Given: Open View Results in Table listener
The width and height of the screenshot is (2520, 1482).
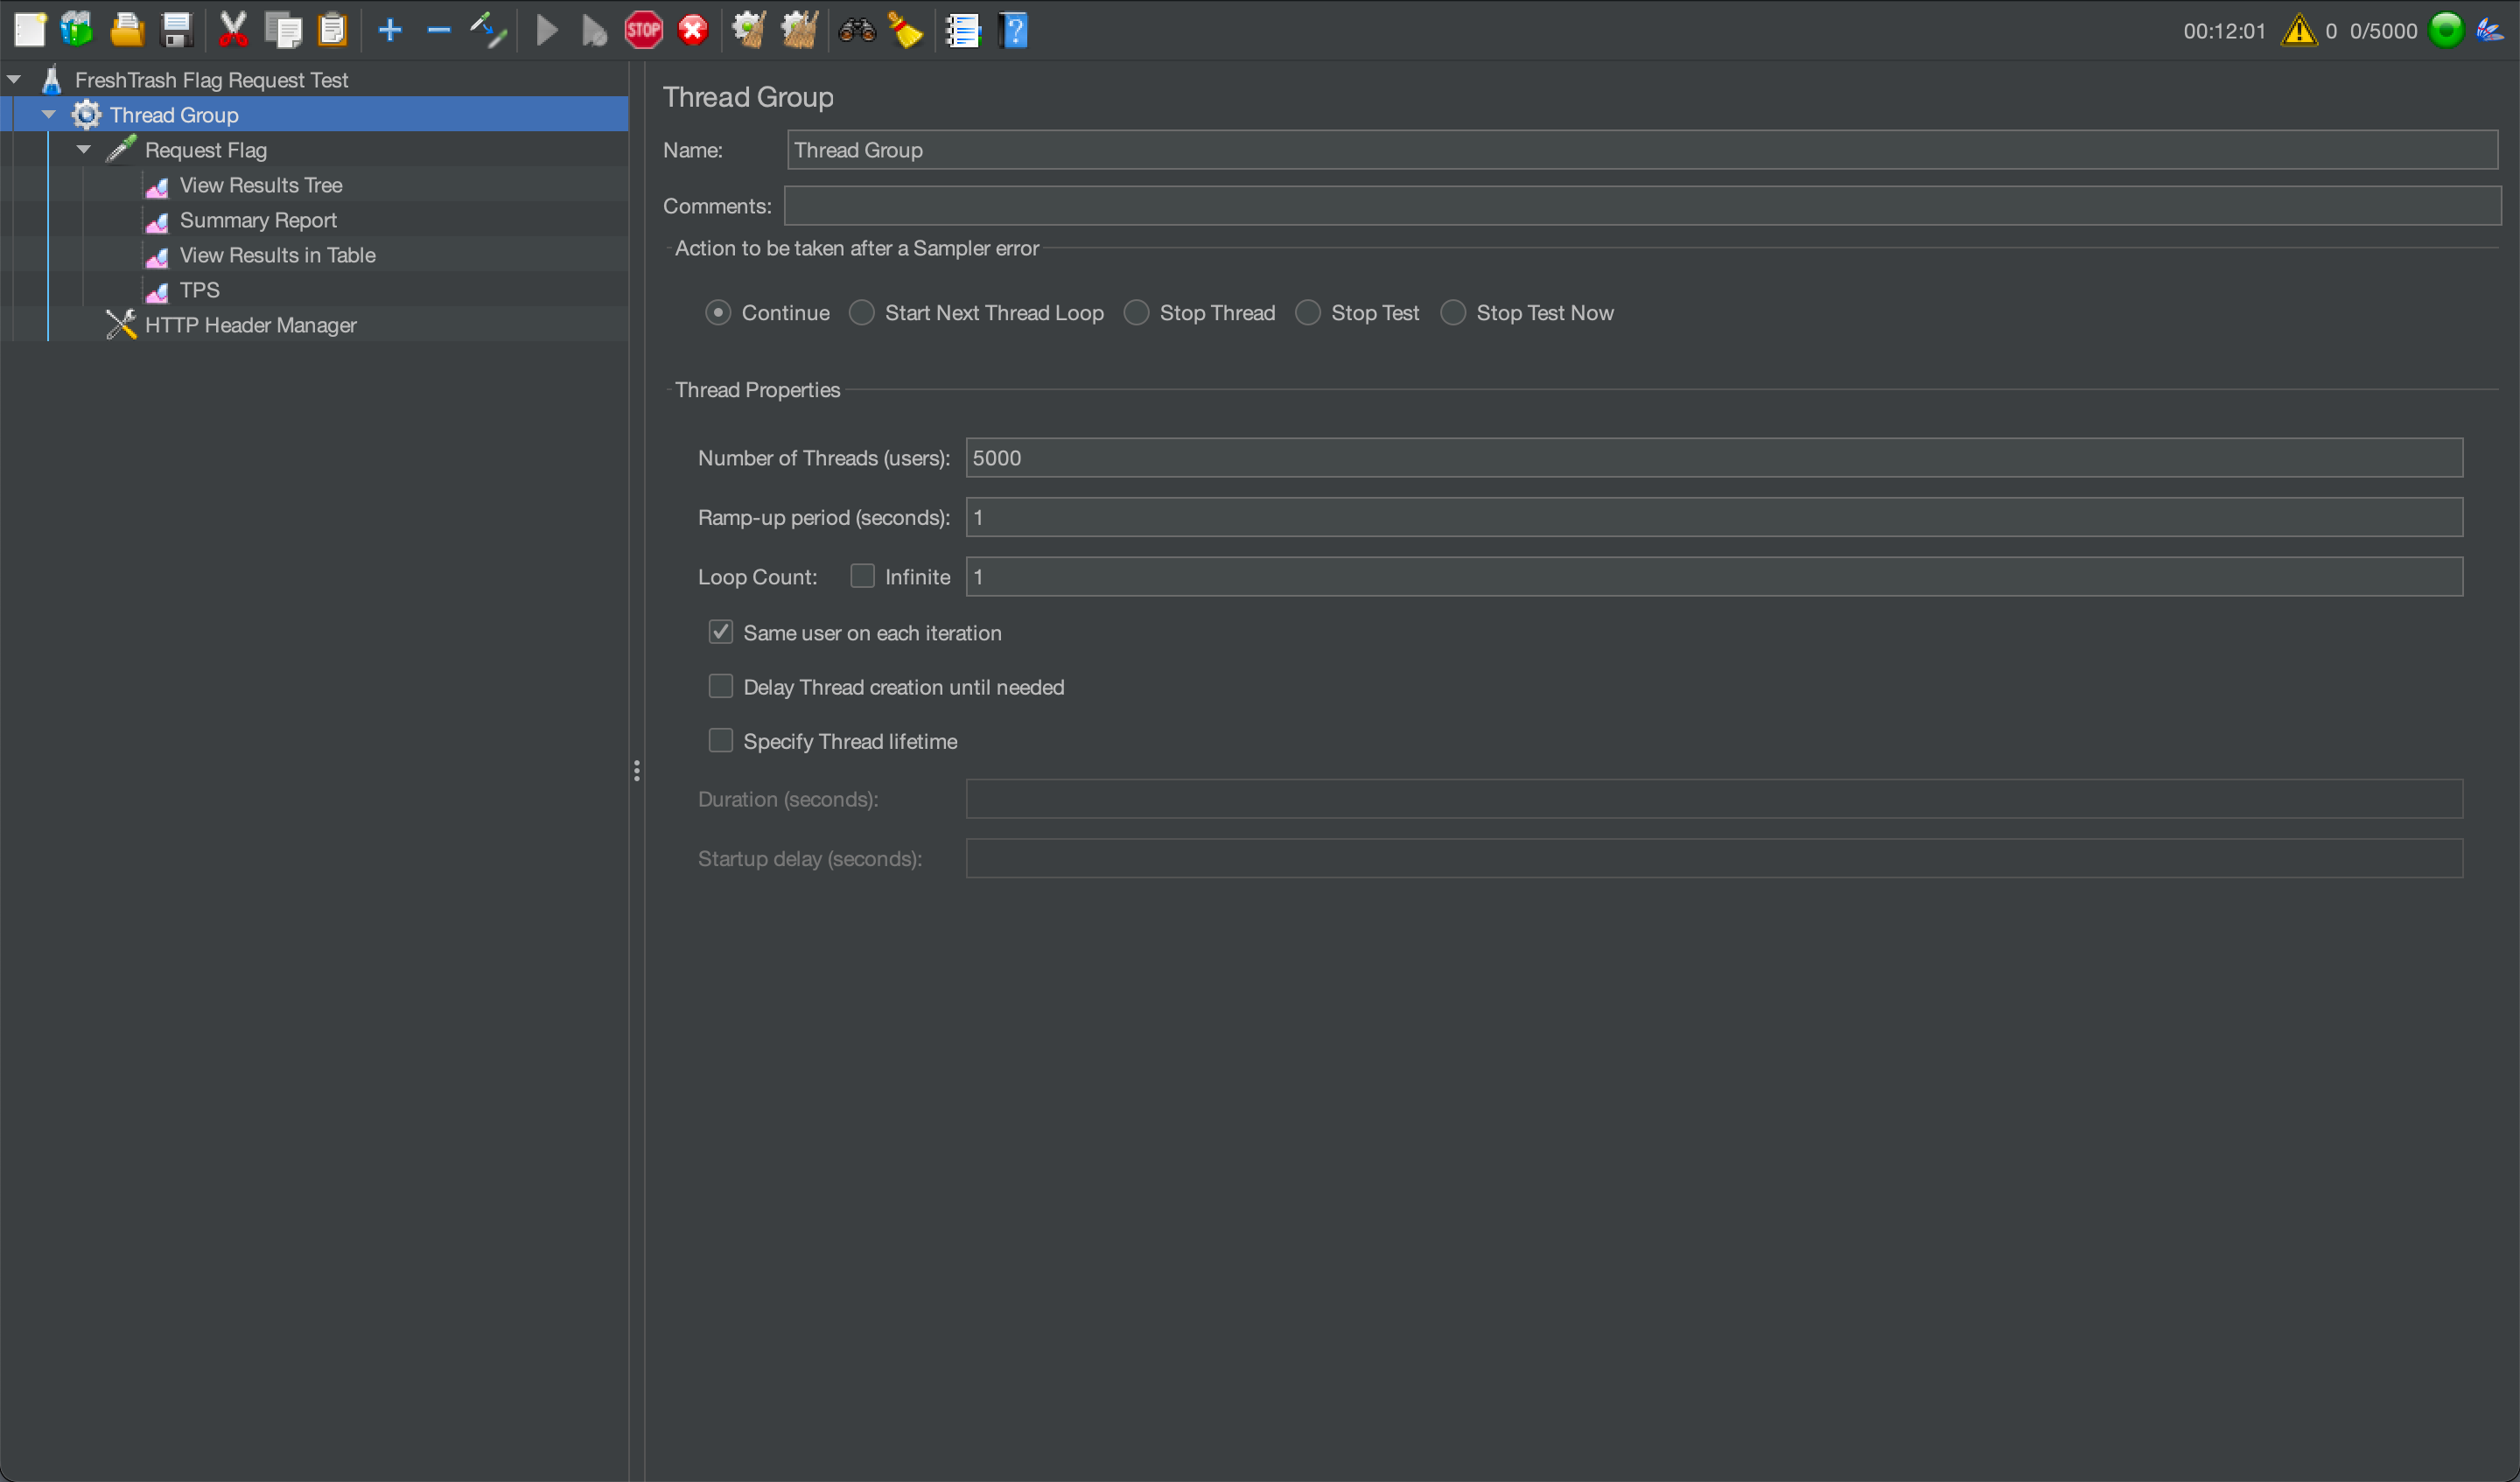Looking at the screenshot, I should (x=277, y=255).
